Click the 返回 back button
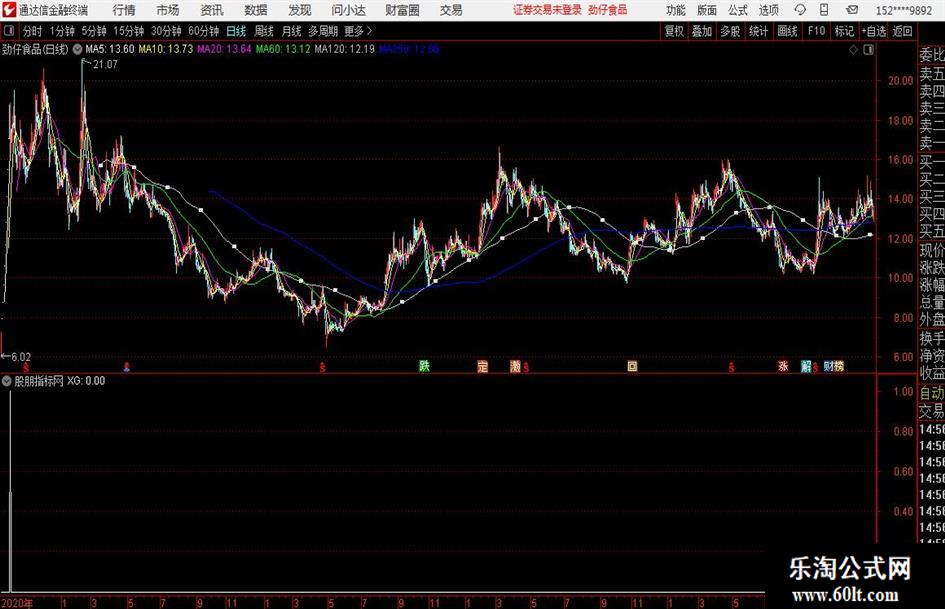The width and height of the screenshot is (945, 609). point(902,31)
